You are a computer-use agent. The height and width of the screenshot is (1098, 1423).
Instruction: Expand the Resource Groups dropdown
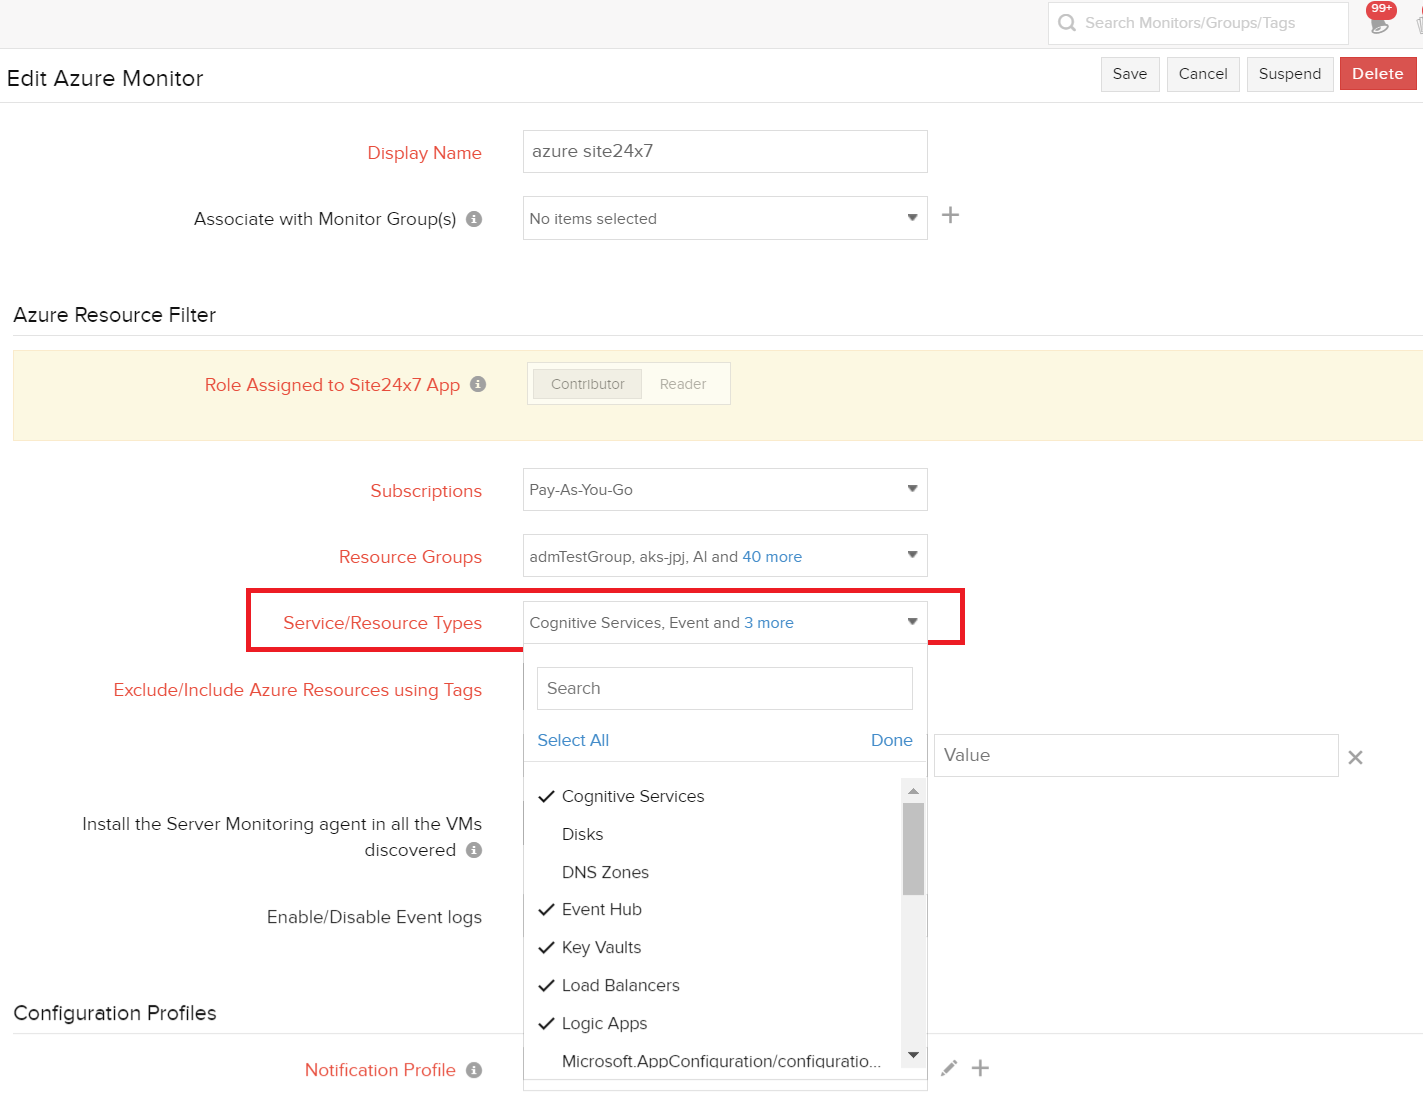724,556
